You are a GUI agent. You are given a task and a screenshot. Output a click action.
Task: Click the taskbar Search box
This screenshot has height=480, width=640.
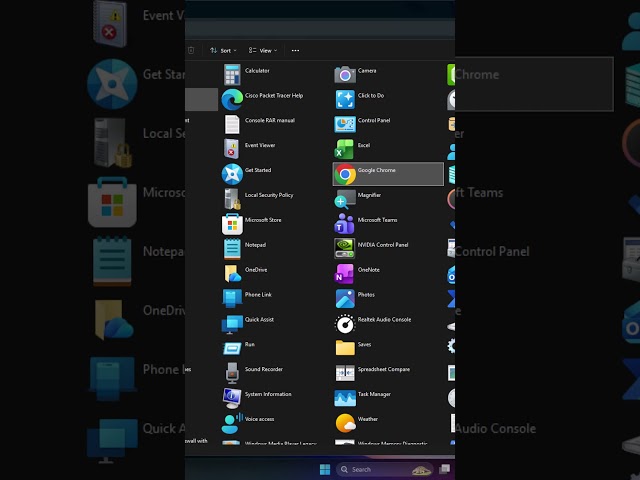385,469
